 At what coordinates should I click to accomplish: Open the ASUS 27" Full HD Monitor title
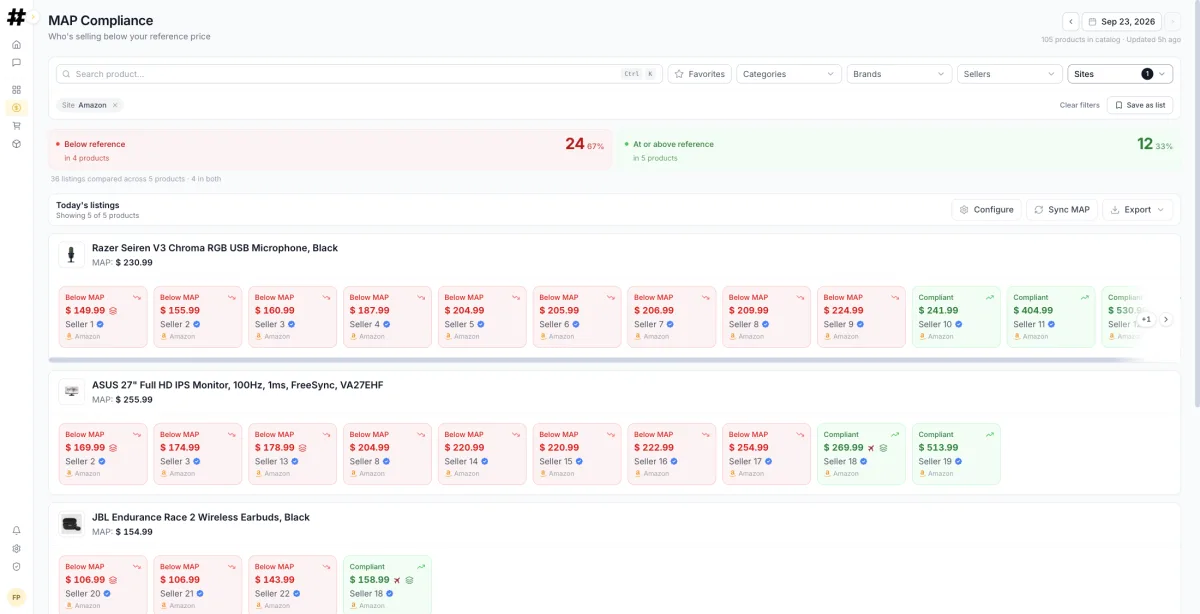tap(237, 385)
